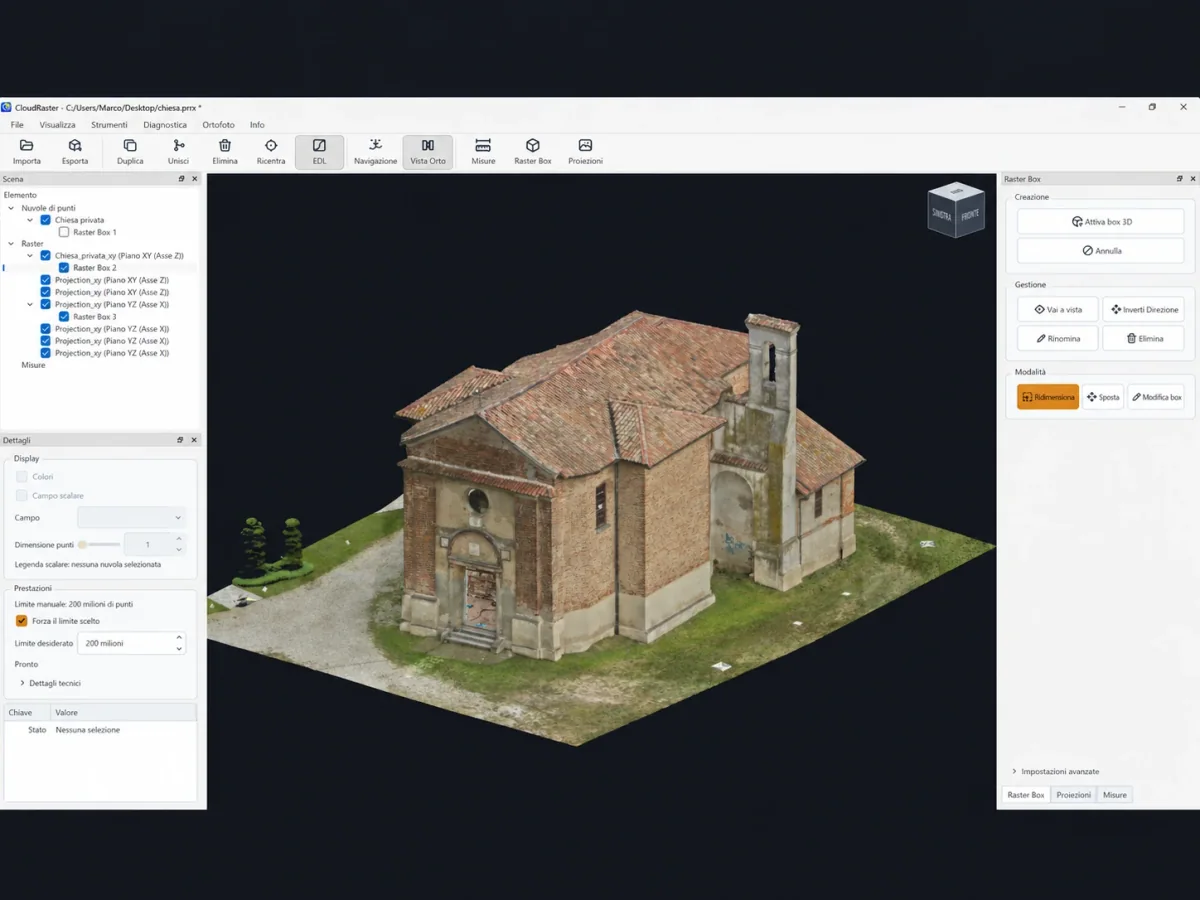This screenshot has width=1200, height=900.
Task: Expand Dettagli tecnici
Action: click(22, 683)
